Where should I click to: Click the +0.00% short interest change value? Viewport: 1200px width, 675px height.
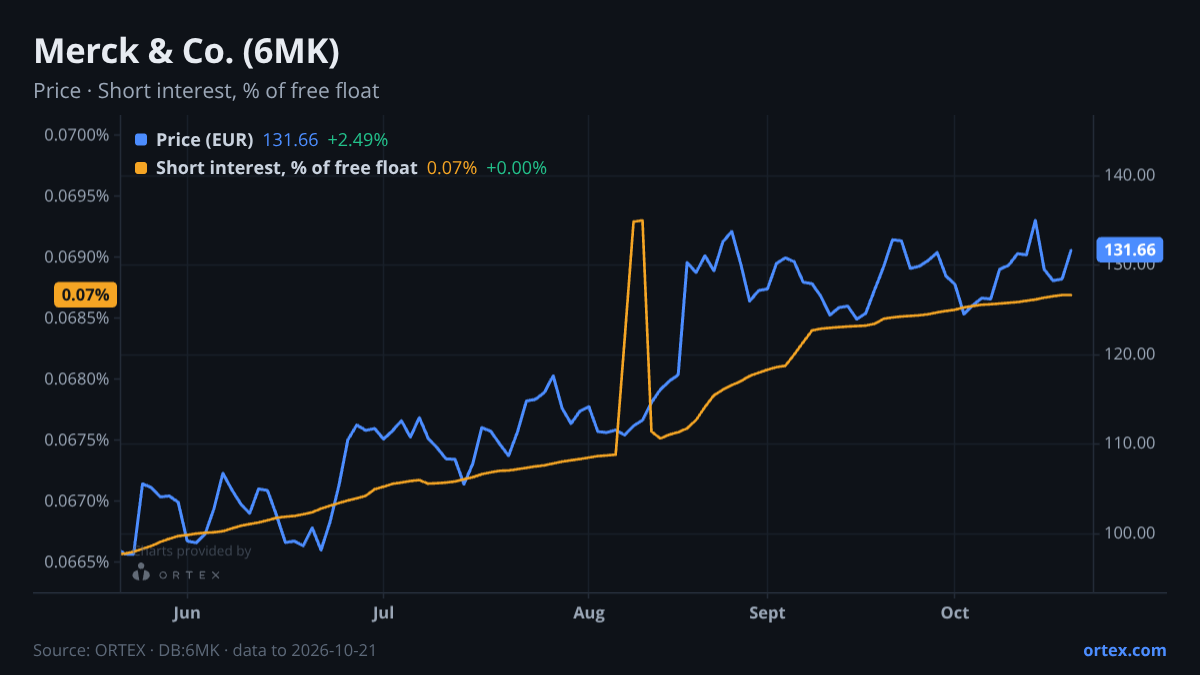pyautogui.click(x=517, y=168)
